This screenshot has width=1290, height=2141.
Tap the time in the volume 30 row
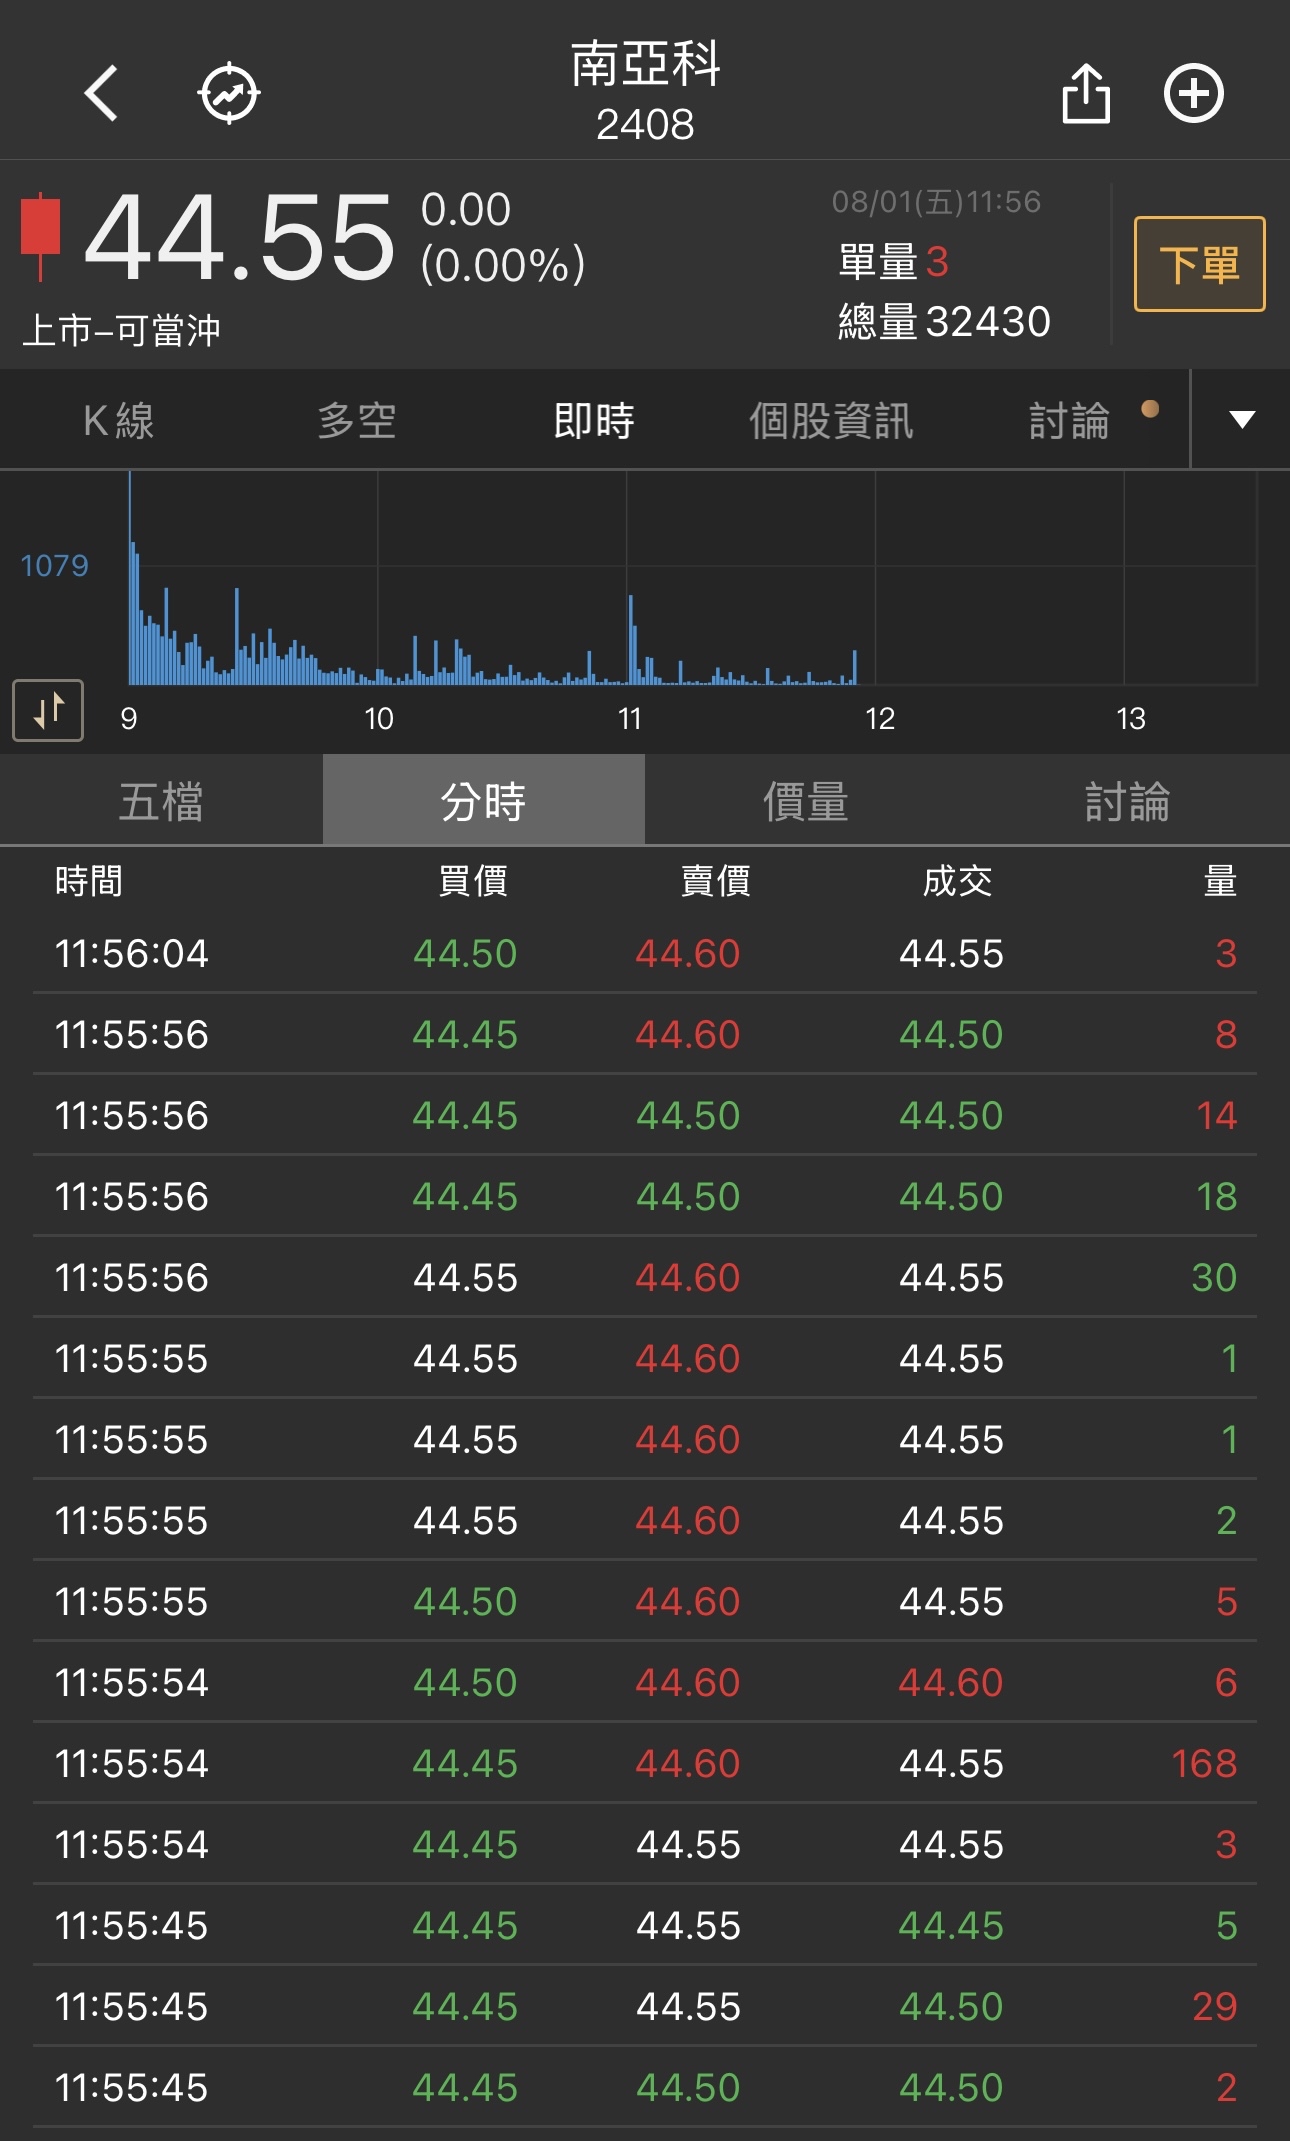click(132, 1278)
